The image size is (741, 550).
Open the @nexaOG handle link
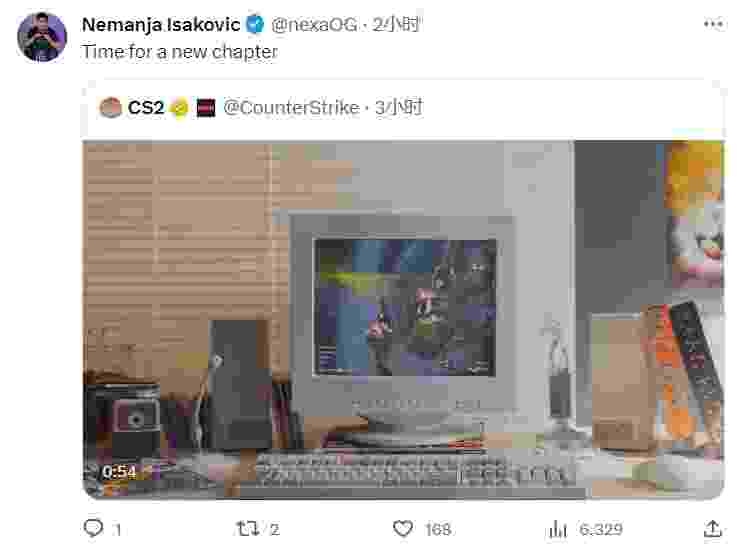click(x=314, y=25)
